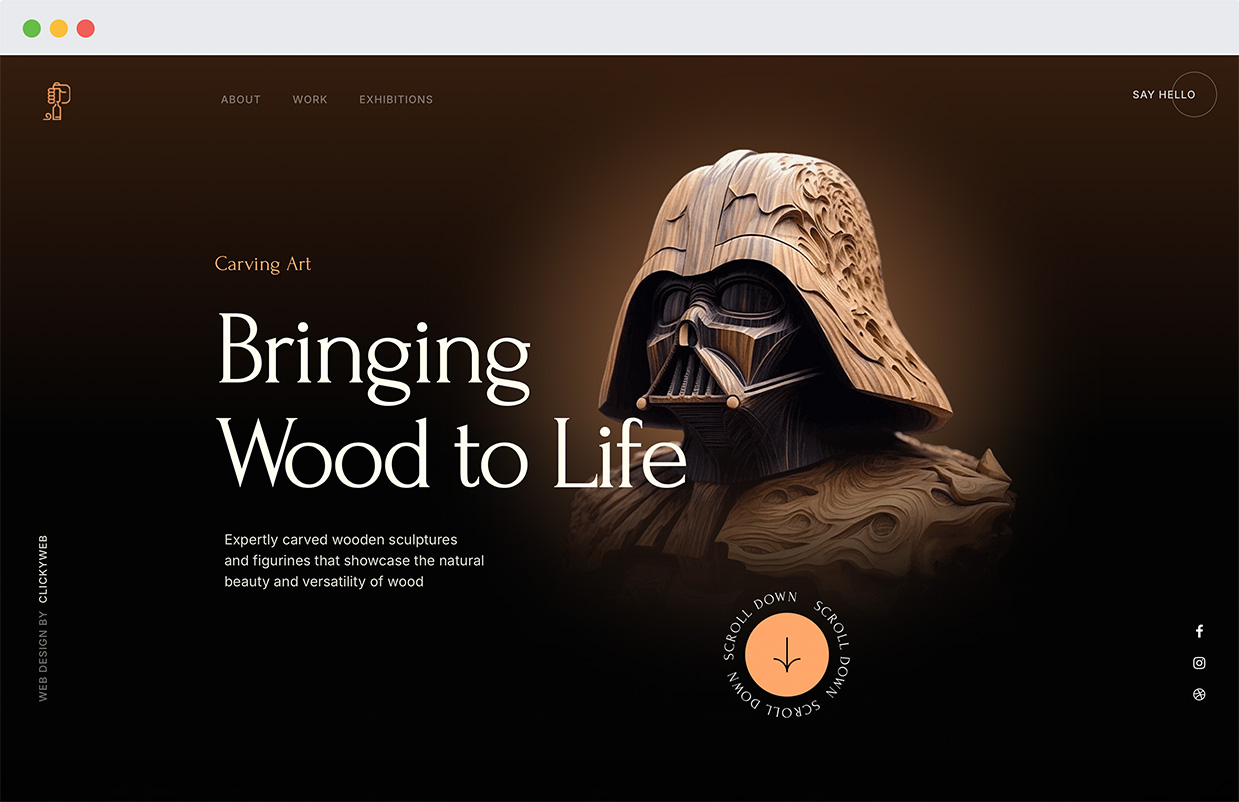
Task: Follow the ClickyWeb design credit link
Action: tap(43, 569)
